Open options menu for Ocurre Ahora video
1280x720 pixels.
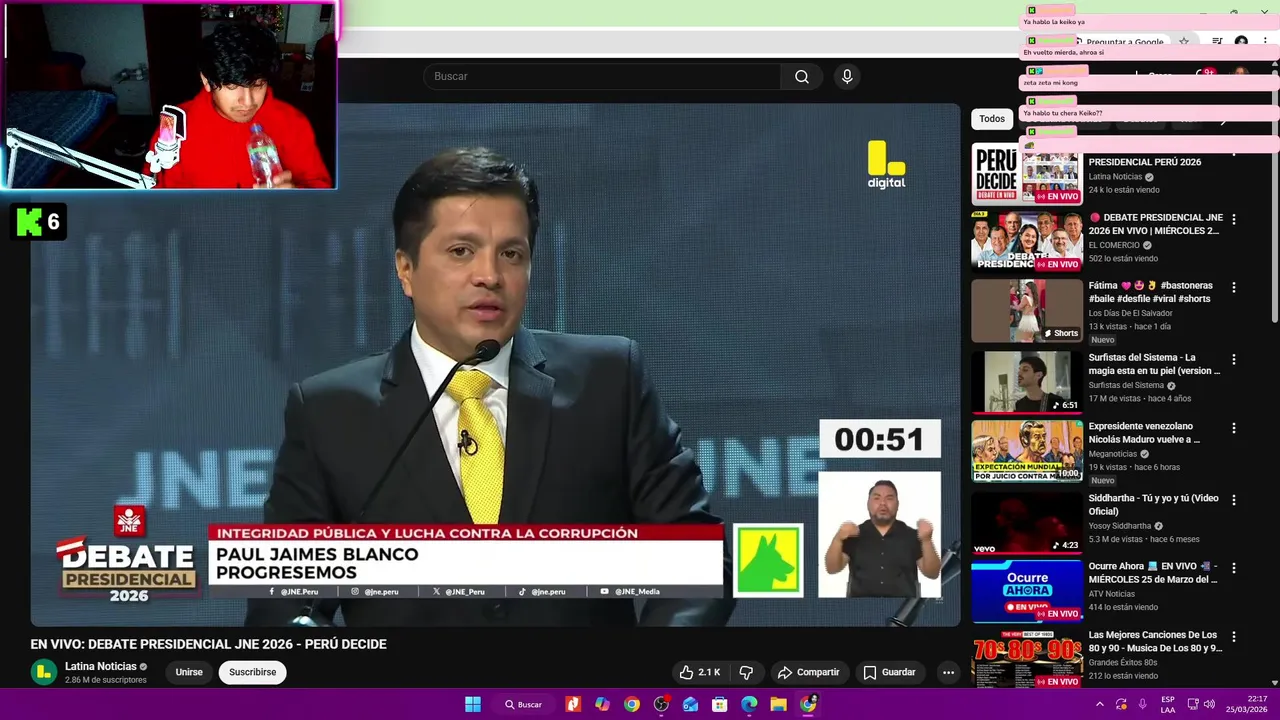1233,568
